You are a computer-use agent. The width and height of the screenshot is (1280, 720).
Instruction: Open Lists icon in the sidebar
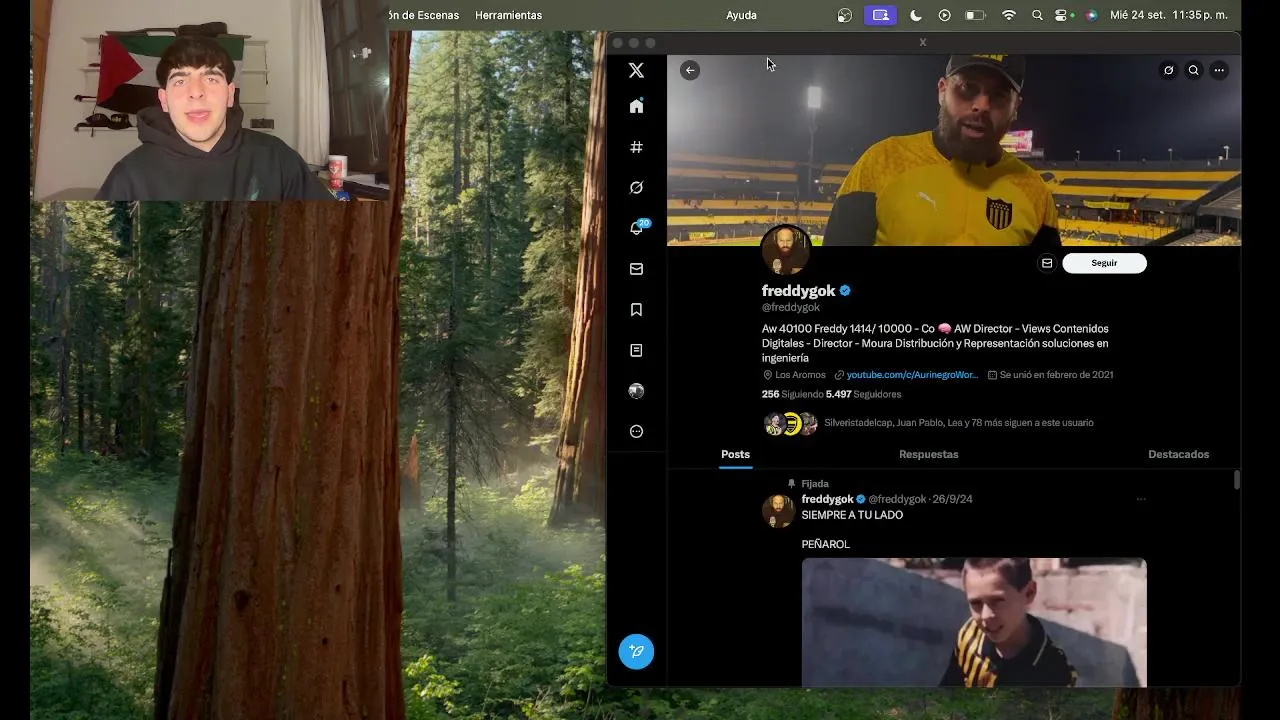[636, 350]
